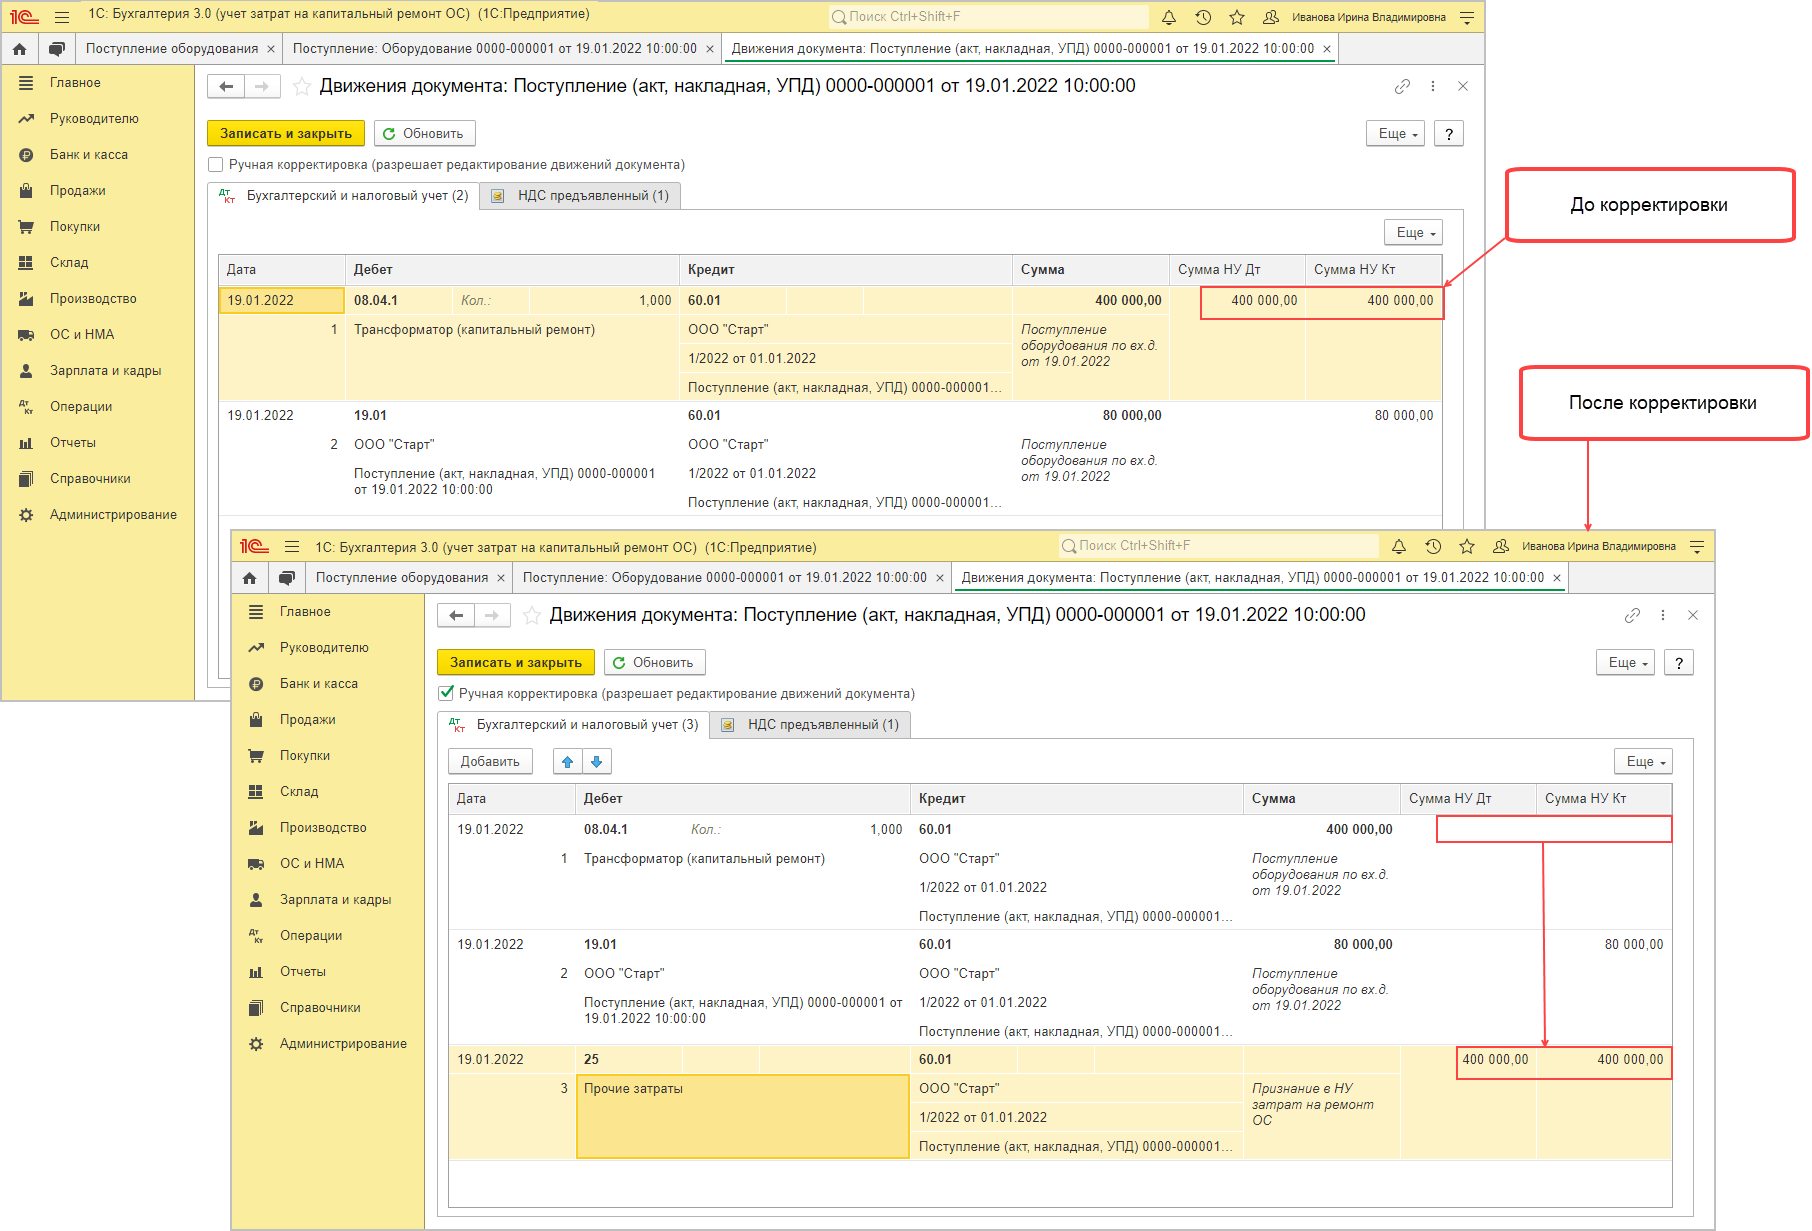Add front window document to favorites star
Screen dimensions: 1812x1231
click(531, 616)
